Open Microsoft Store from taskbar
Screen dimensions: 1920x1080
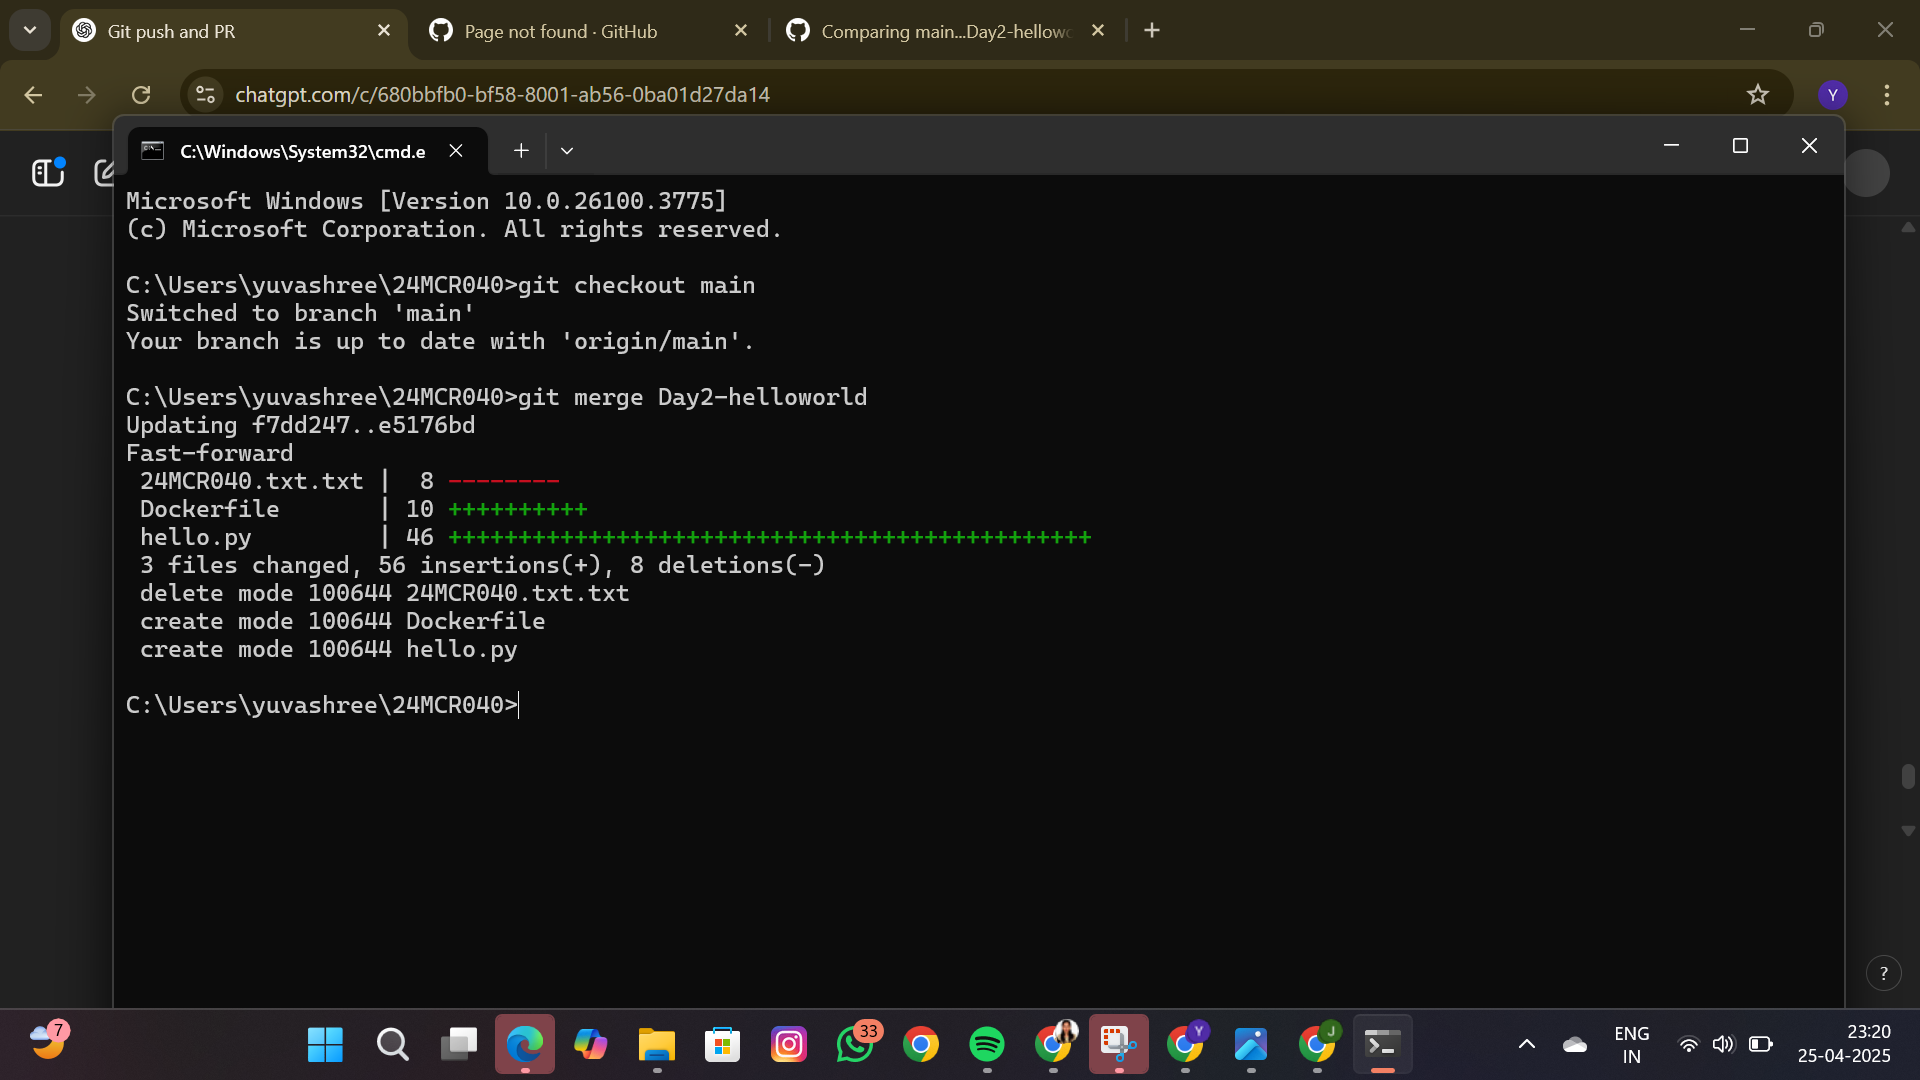click(722, 1045)
